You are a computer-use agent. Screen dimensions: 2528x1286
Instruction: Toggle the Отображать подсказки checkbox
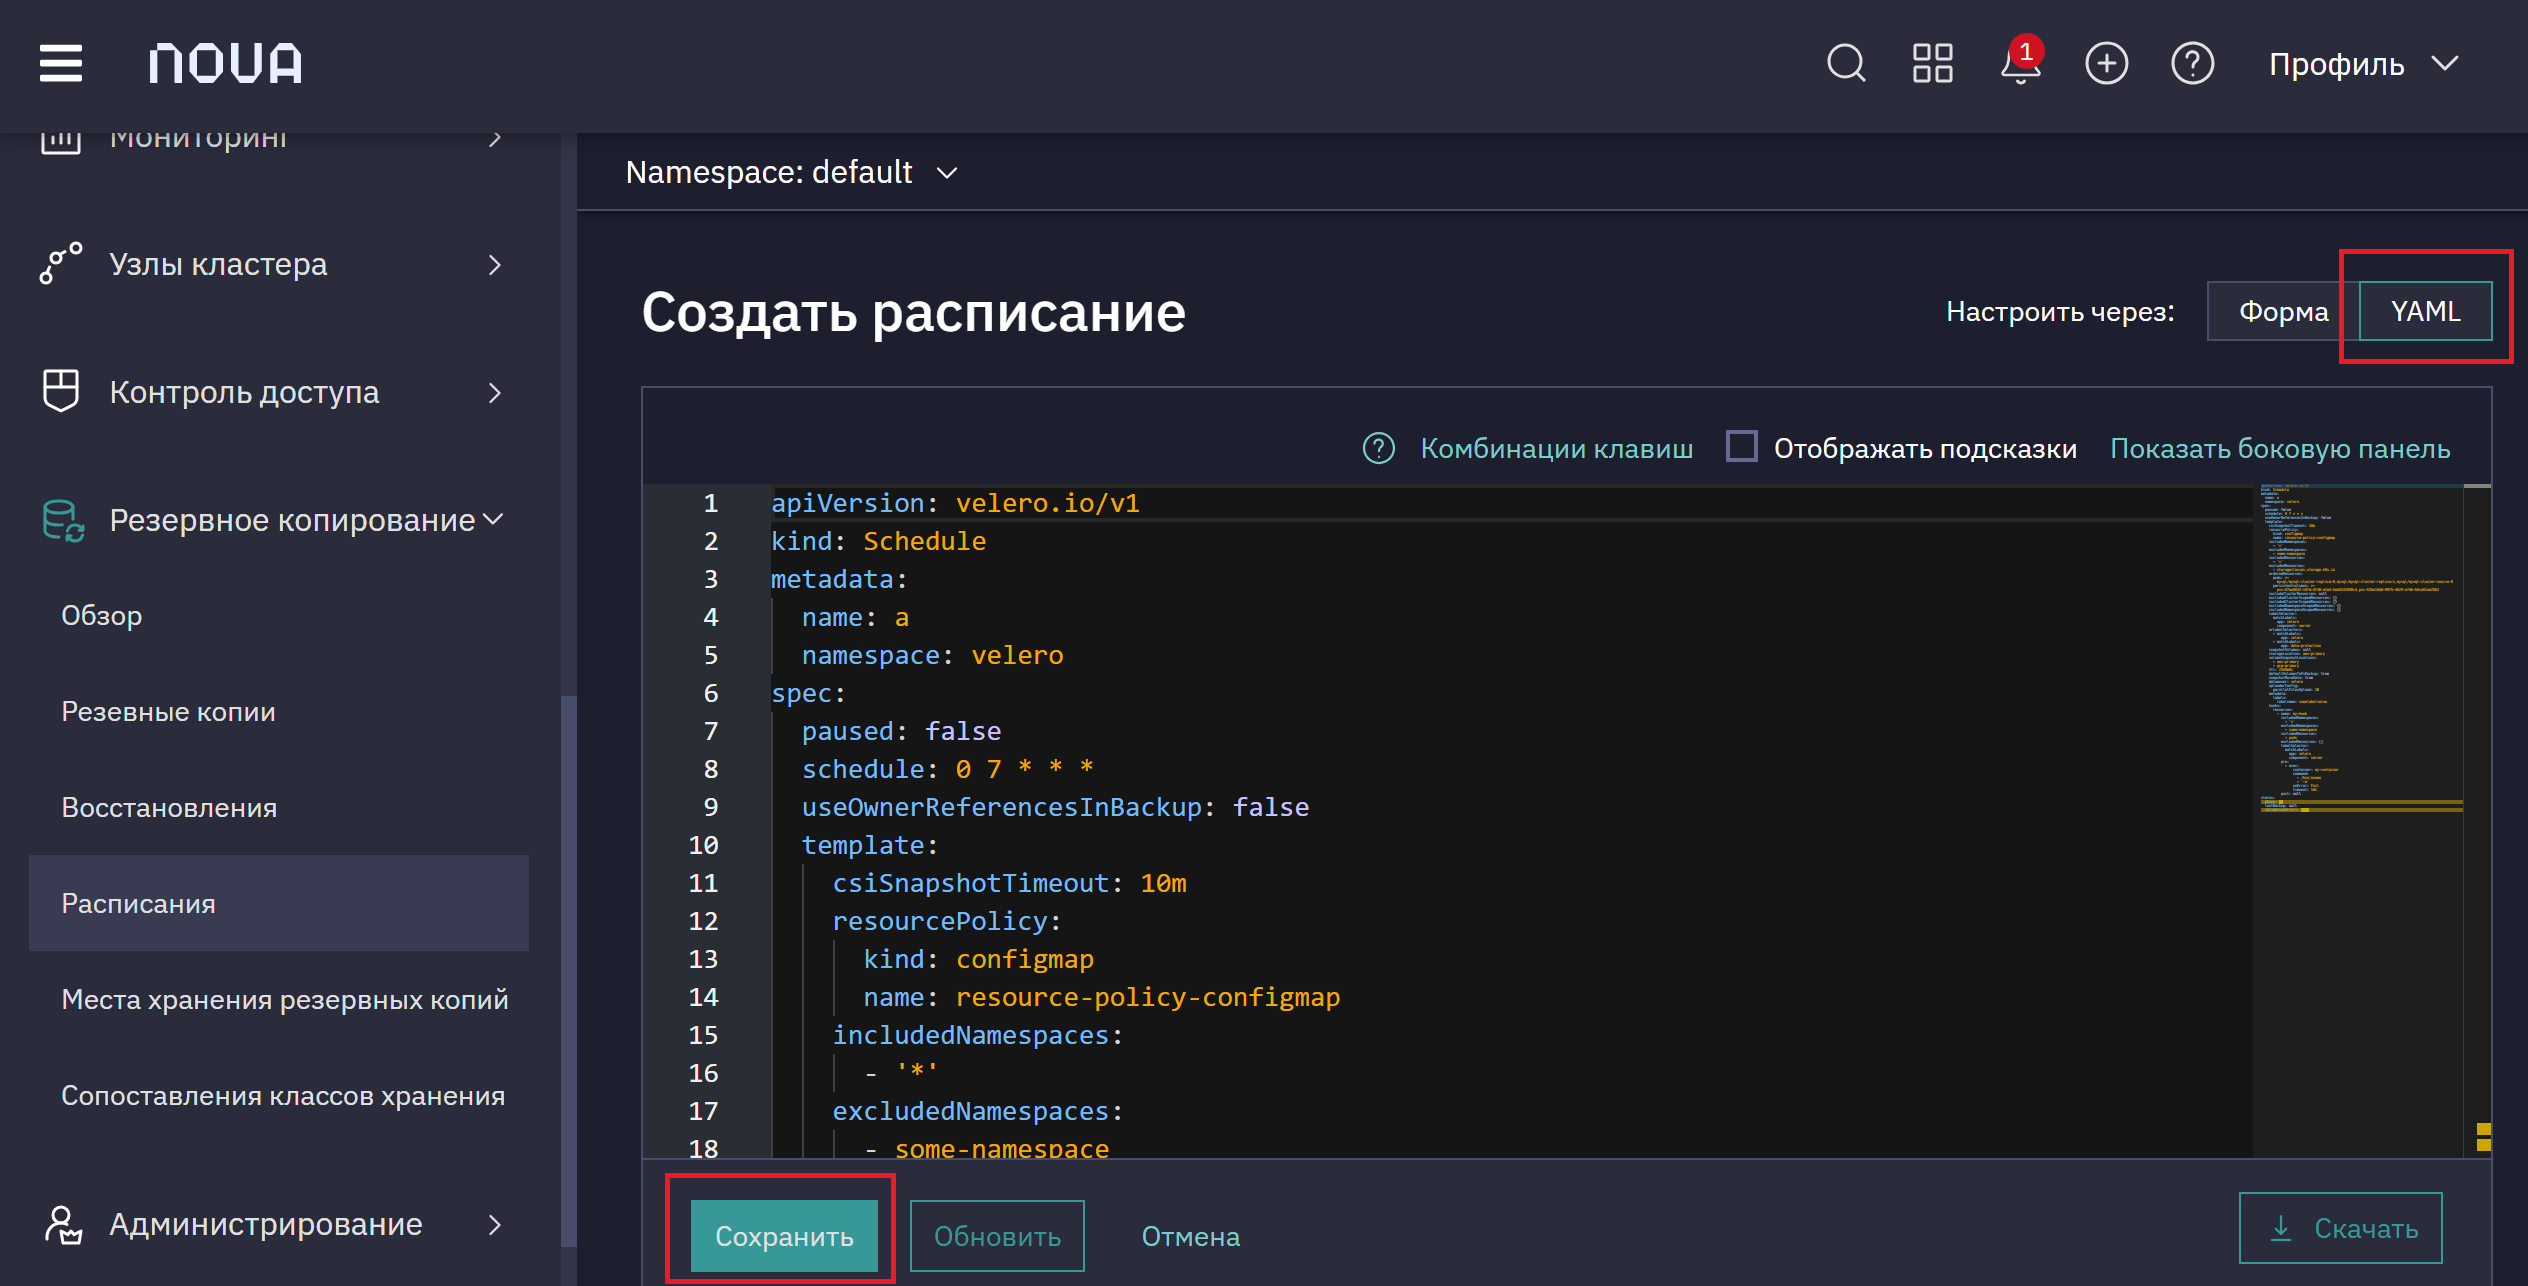click(1741, 446)
